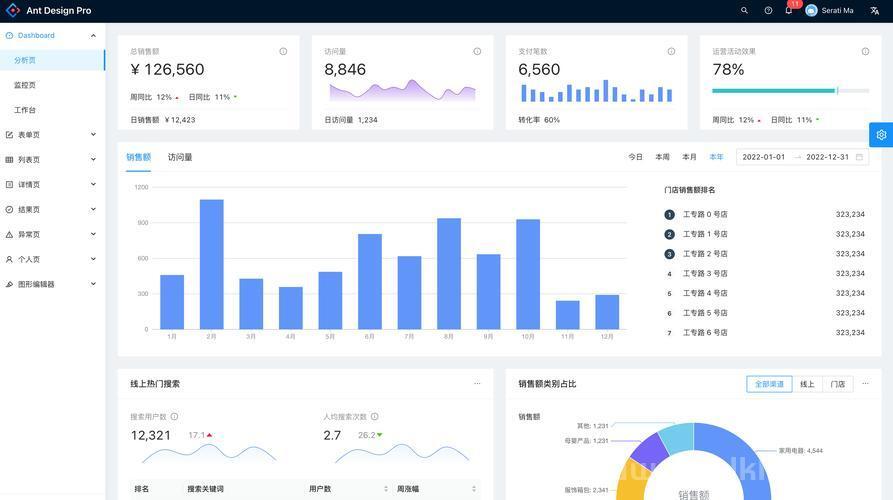Open the notification bell with badge
893x500 pixels.
point(789,10)
